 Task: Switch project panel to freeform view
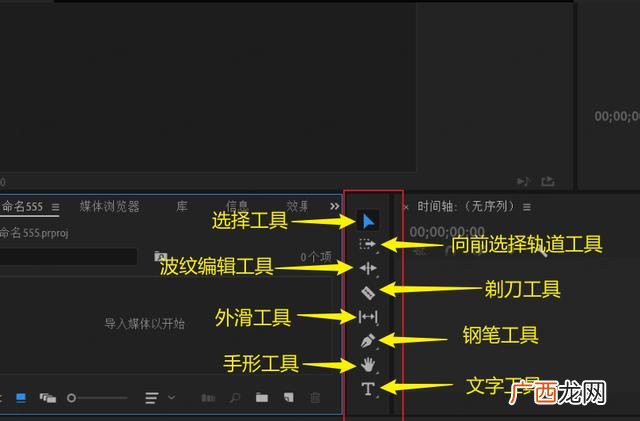coord(47,397)
